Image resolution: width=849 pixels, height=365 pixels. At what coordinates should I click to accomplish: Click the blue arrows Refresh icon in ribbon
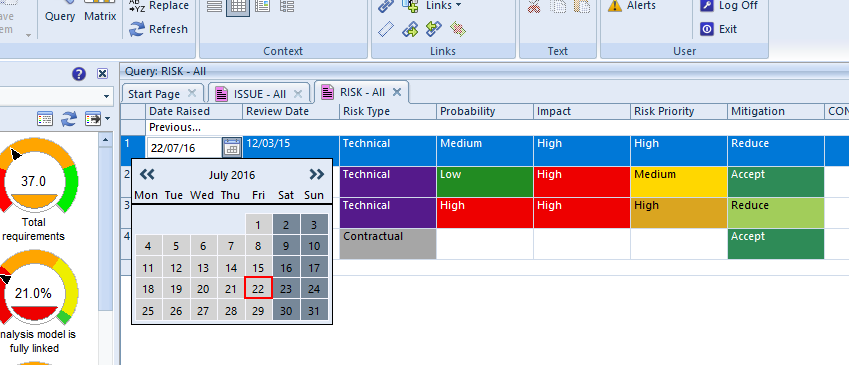137,29
